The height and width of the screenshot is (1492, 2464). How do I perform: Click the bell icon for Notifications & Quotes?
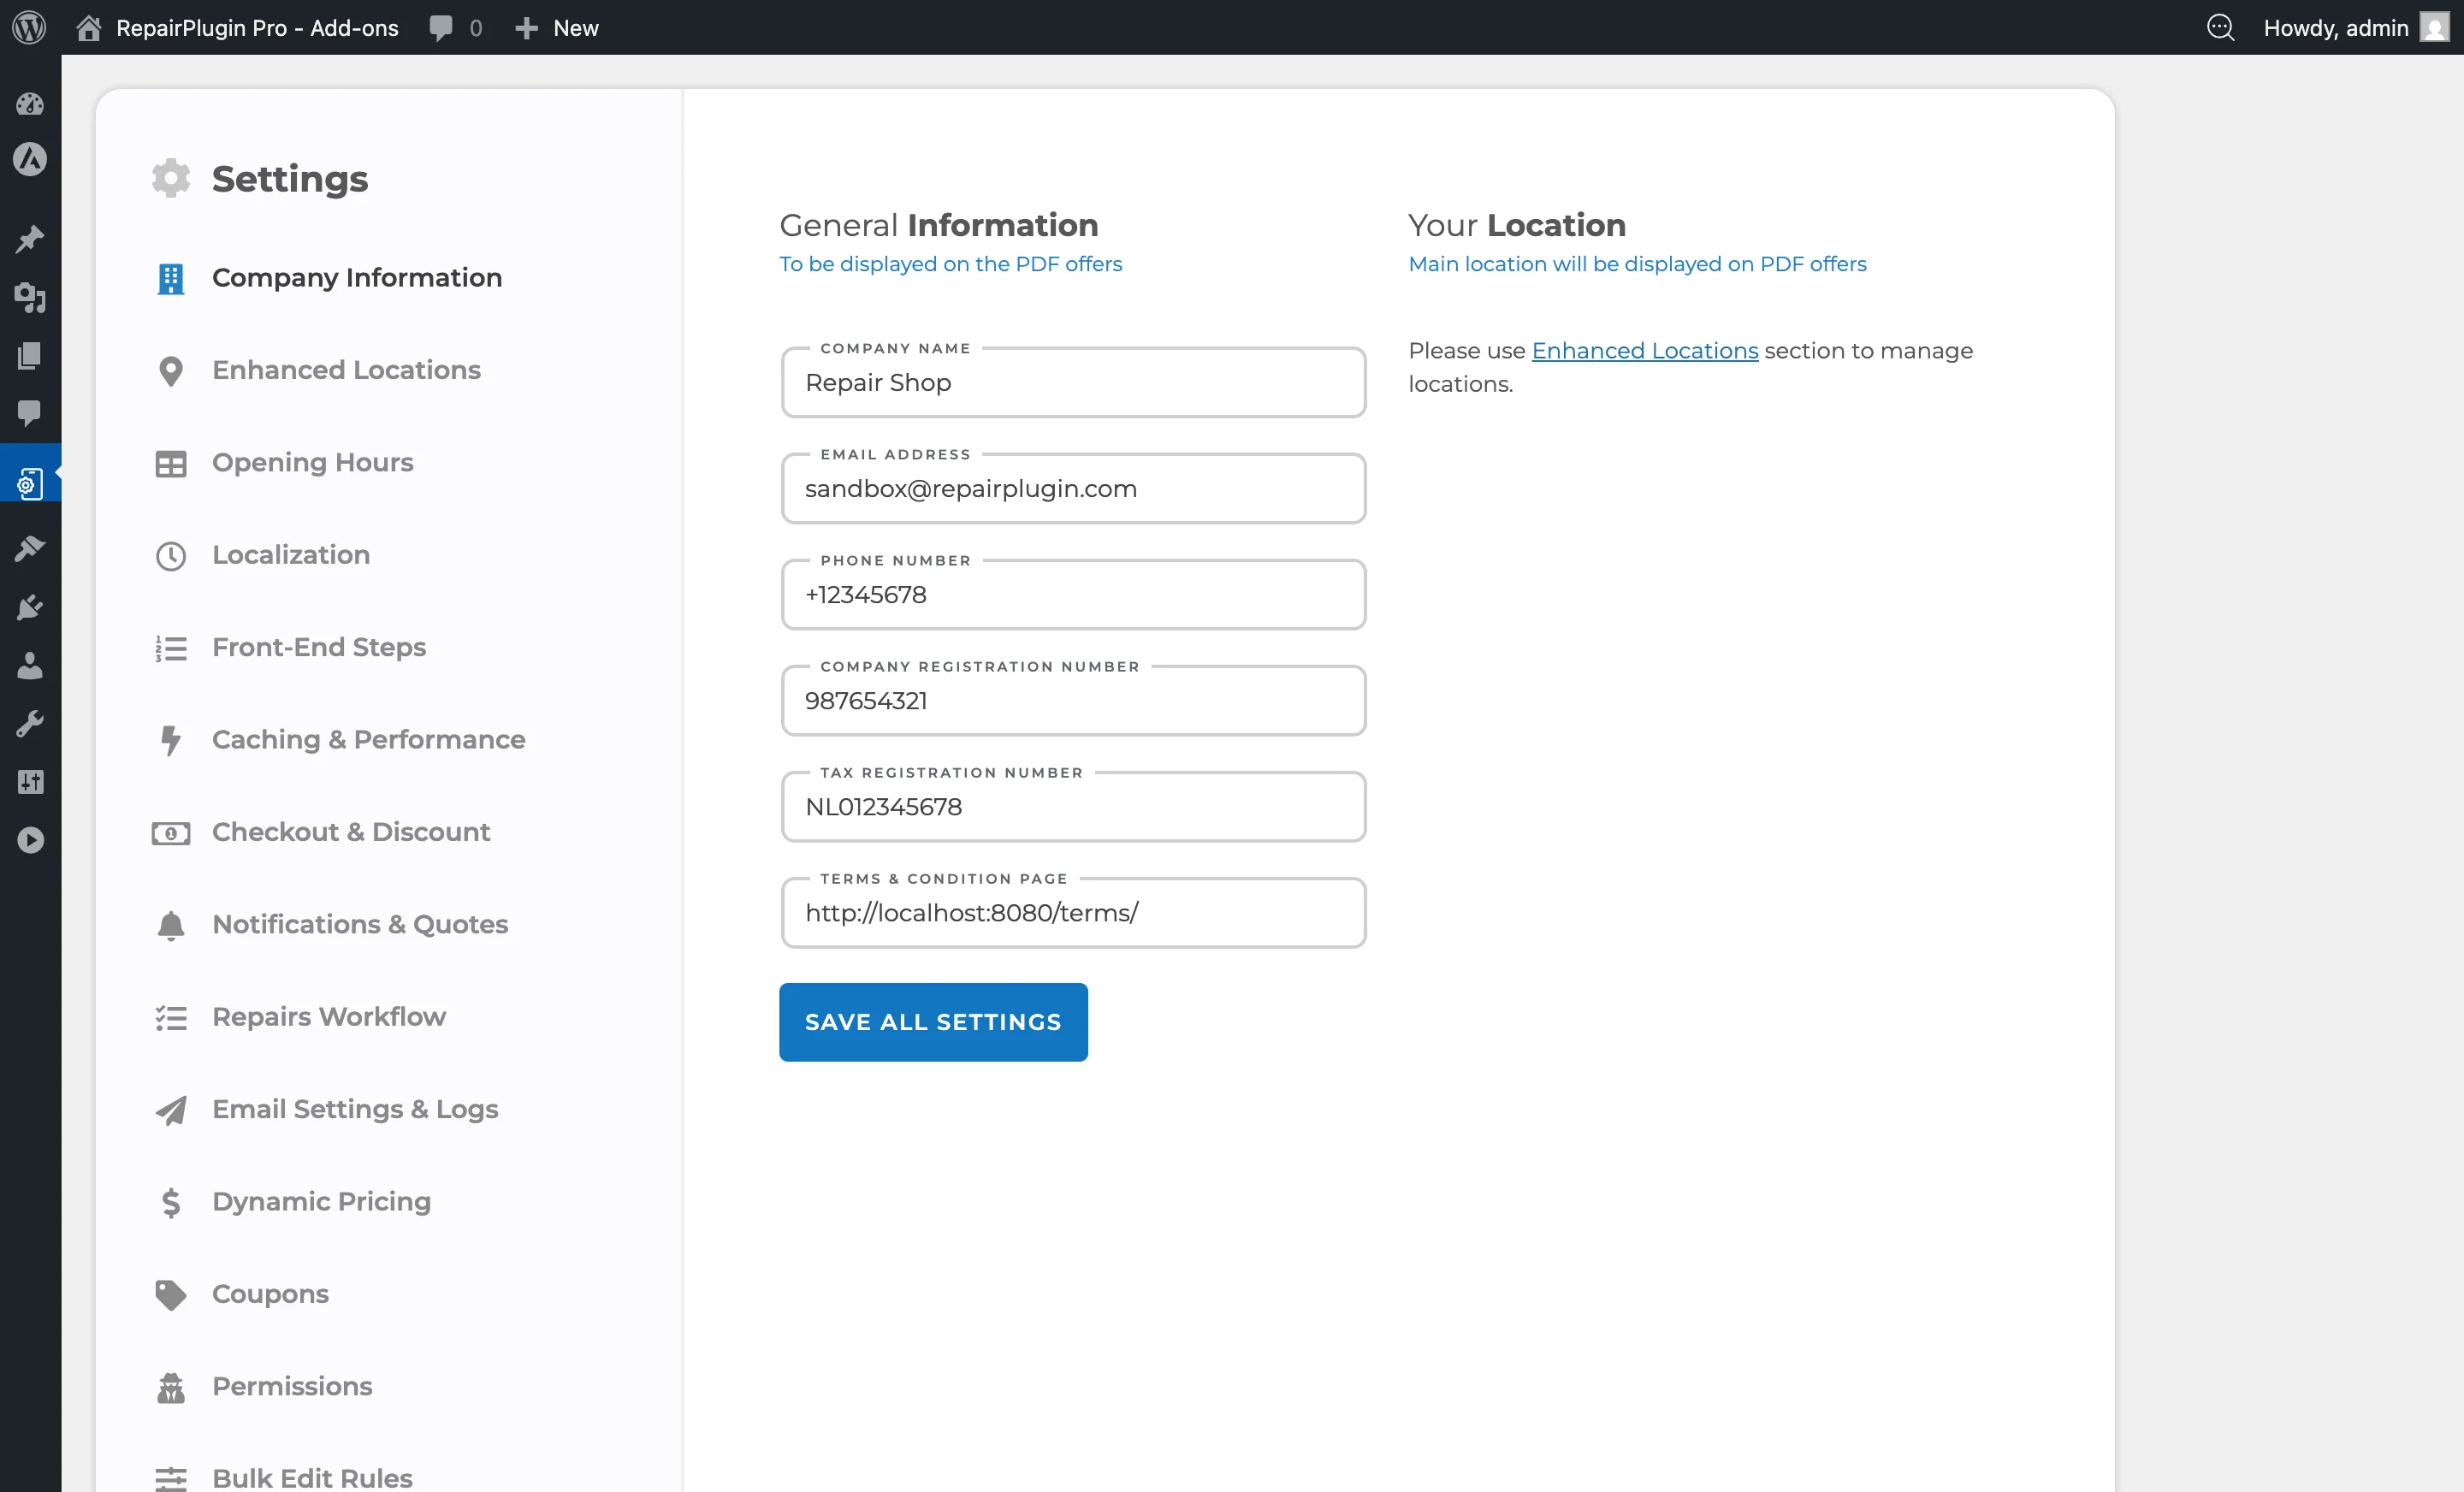coord(170,925)
